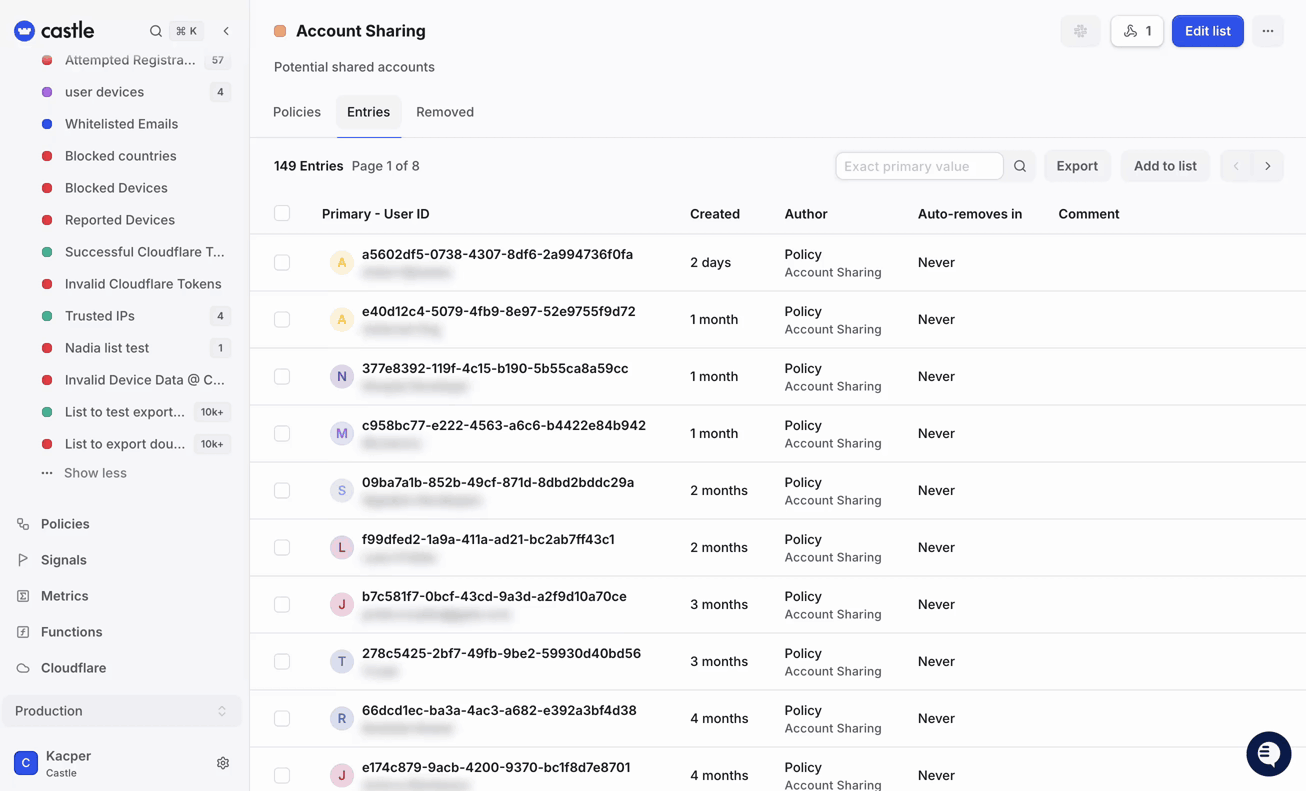Check the e40d12c4 entry checkbox

coord(282,319)
